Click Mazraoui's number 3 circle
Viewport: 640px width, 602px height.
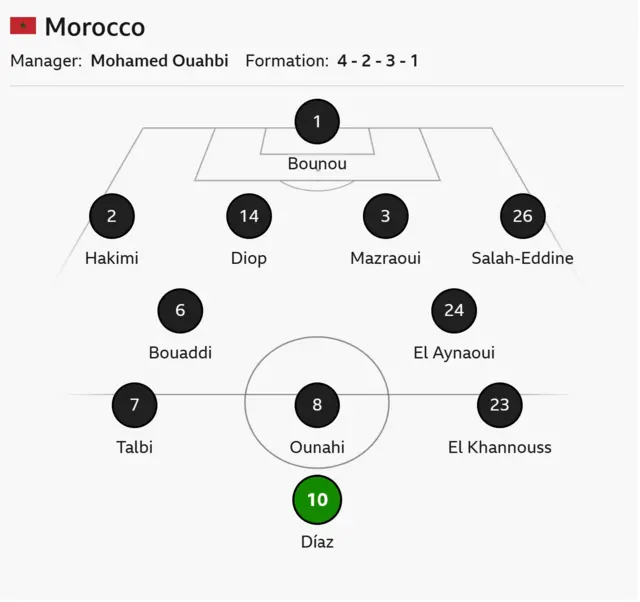[x=385, y=216]
